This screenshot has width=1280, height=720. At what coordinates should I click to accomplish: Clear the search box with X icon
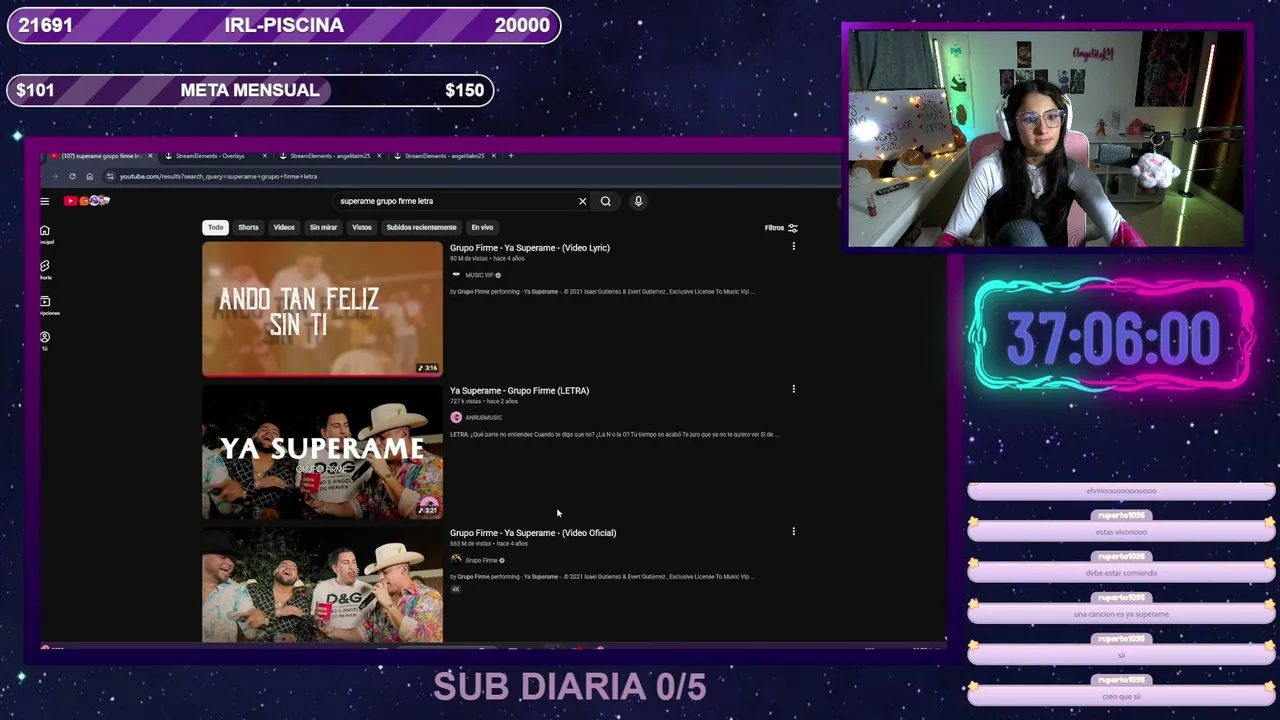582,201
